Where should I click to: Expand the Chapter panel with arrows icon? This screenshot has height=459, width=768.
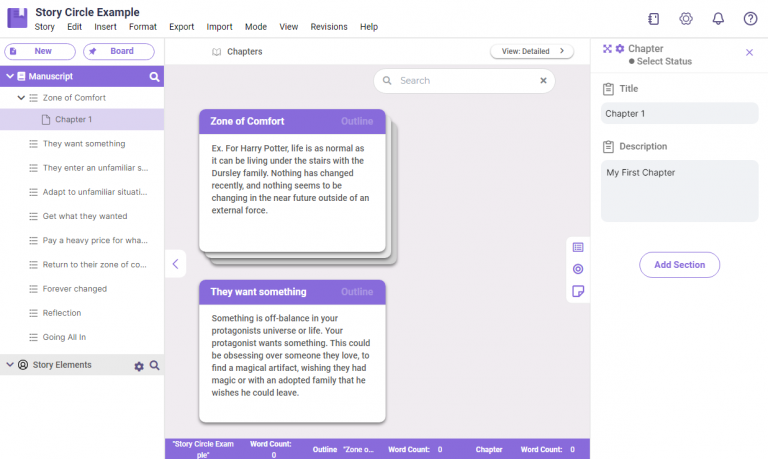click(x=607, y=49)
